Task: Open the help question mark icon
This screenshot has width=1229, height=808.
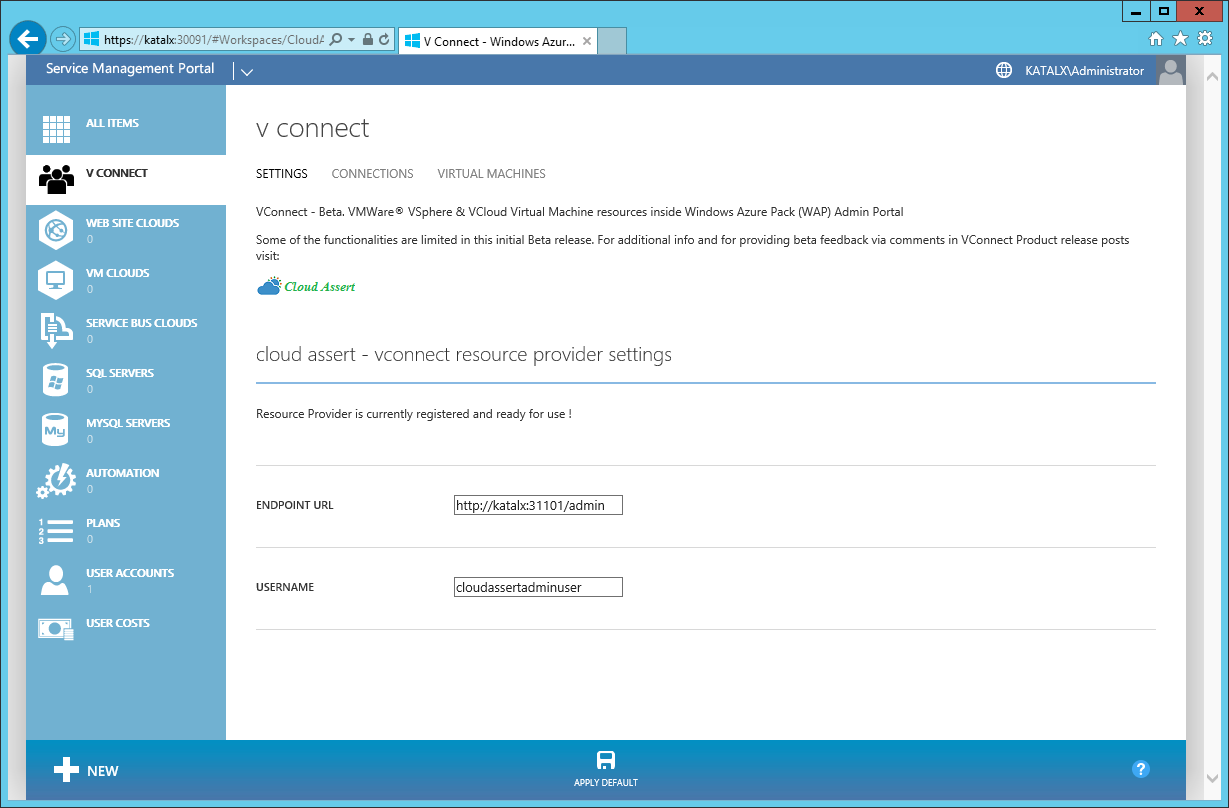Action: coord(1140,769)
